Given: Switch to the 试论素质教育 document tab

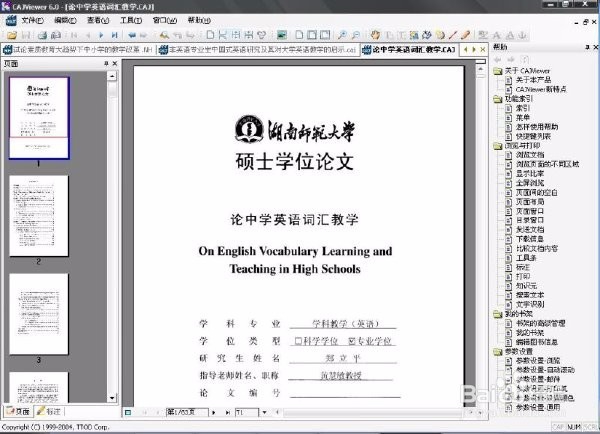Looking at the screenshot, I should coord(78,50).
